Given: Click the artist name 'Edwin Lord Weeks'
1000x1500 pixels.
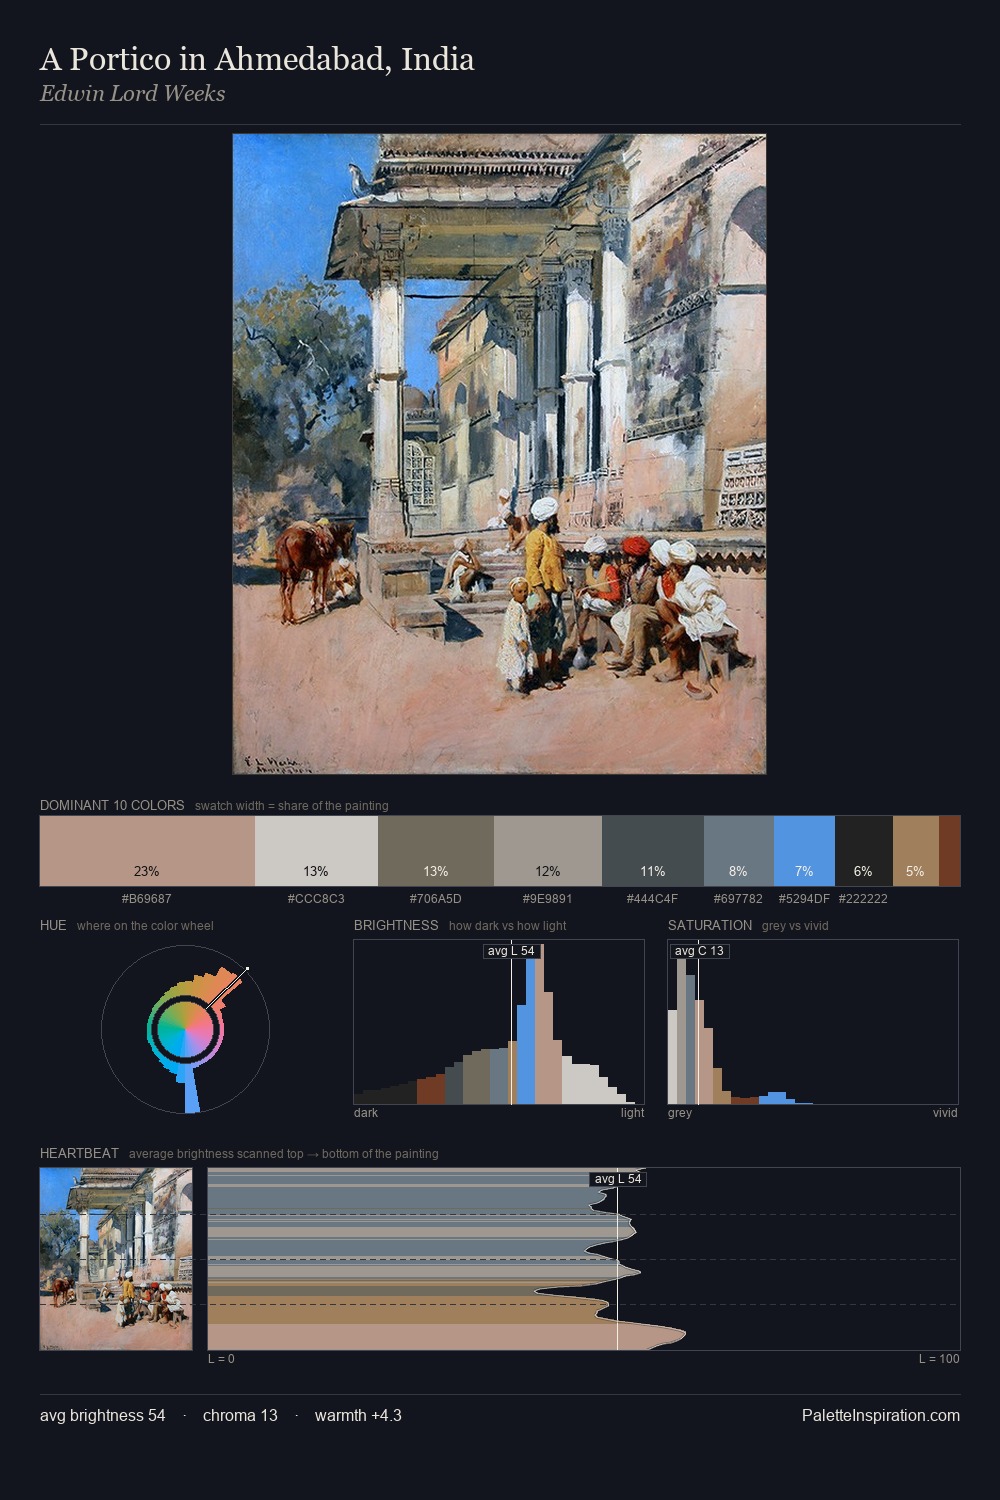Looking at the screenshot, I should point(132,93).
